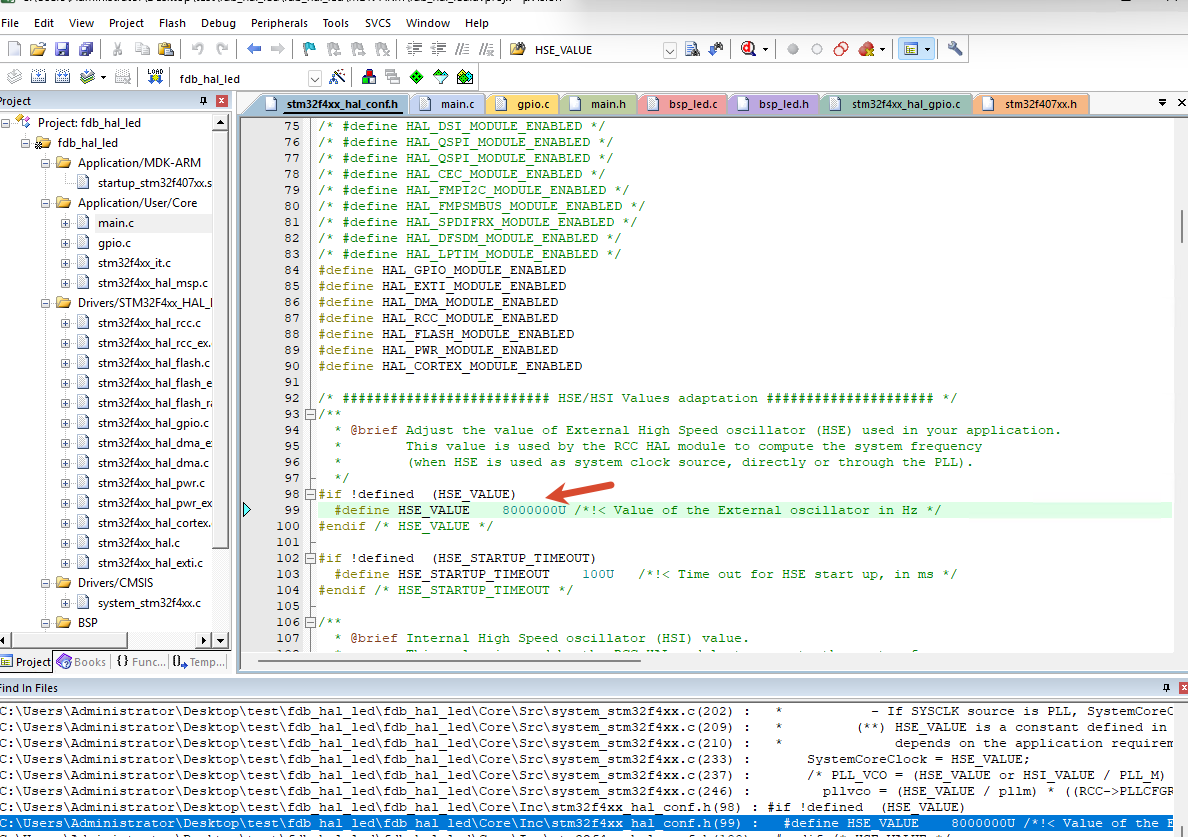This screenshot has height=837, width=1188.
Task: Open the Peripherals menu
Action: pos(280,23)
